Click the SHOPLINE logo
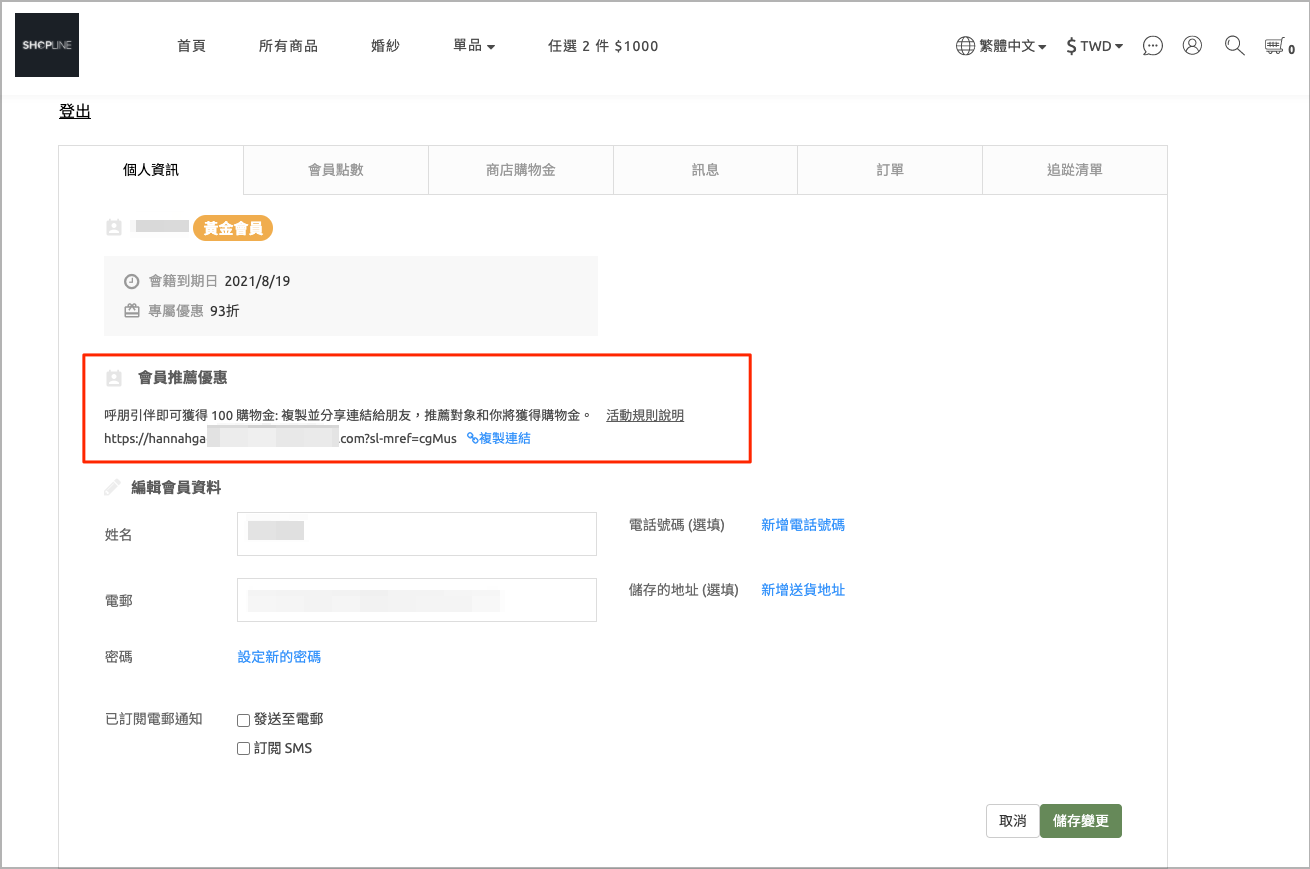The width and height of the screenshot is (1310, 869). point(47,45)
